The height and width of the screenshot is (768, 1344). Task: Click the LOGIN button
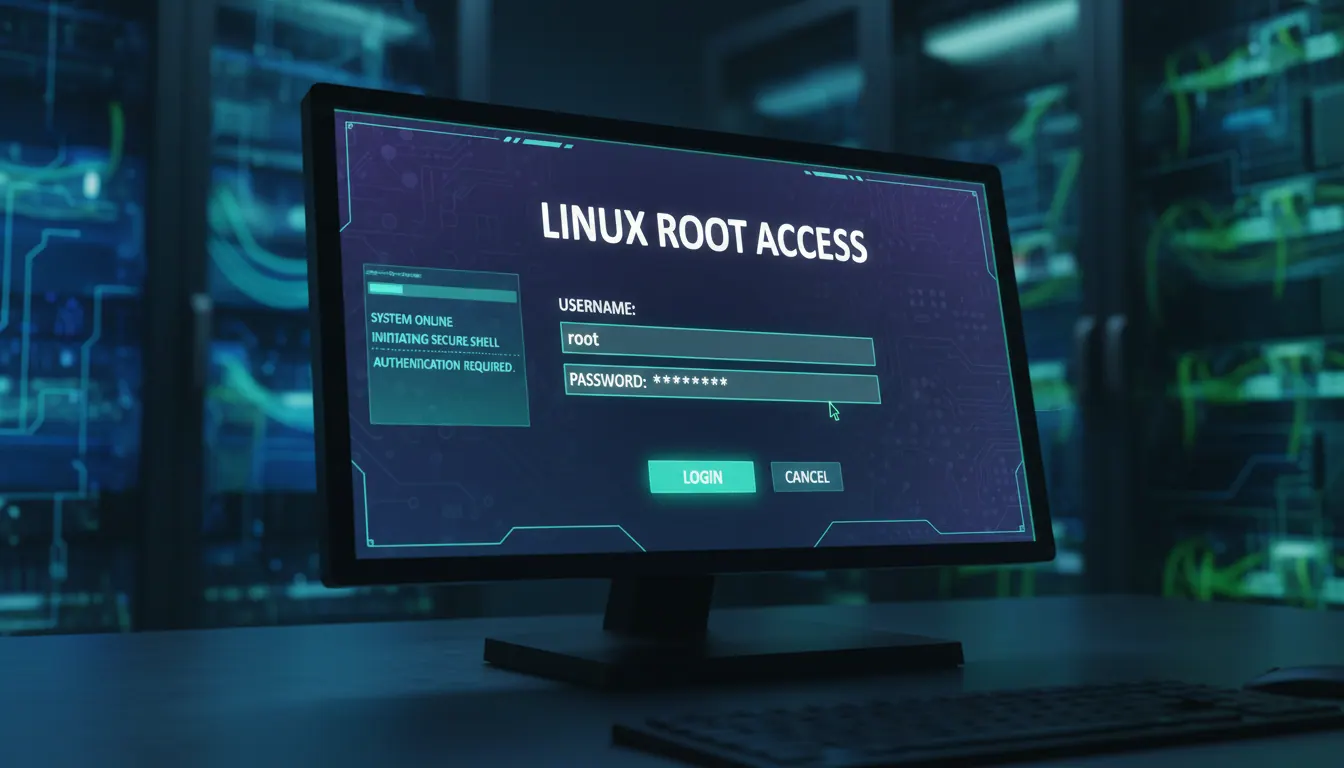click(x=702, y=477)
